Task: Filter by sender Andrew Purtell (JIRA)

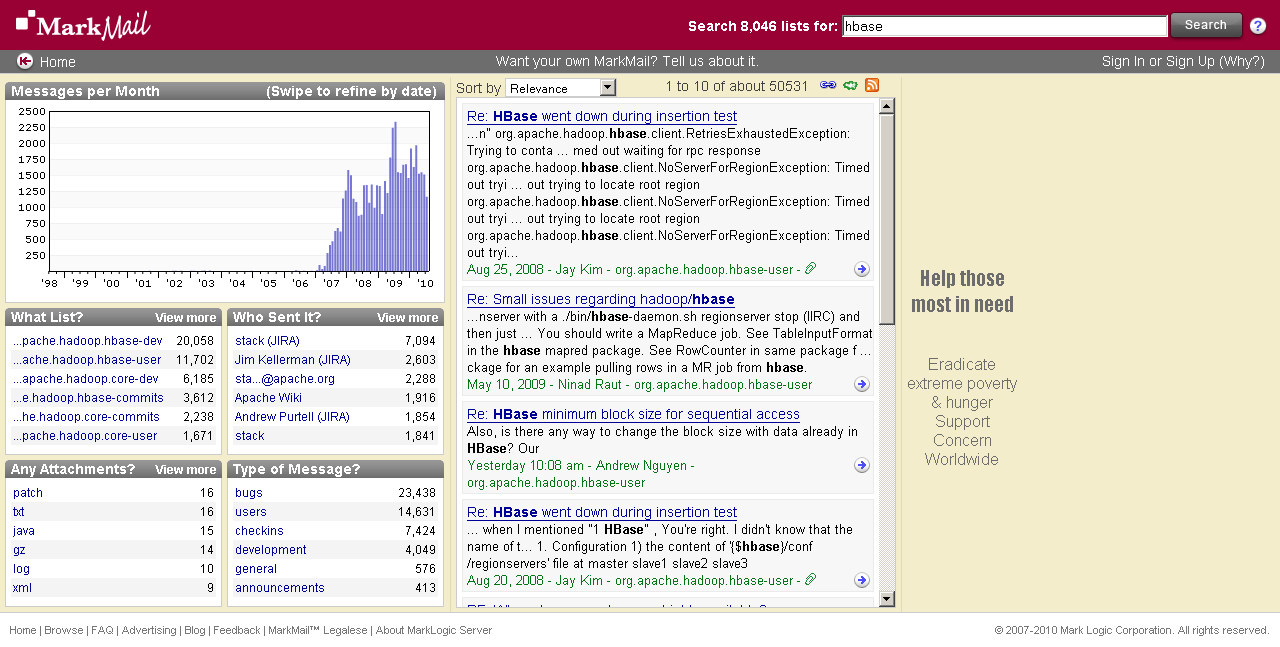Action: click(292, 417)
